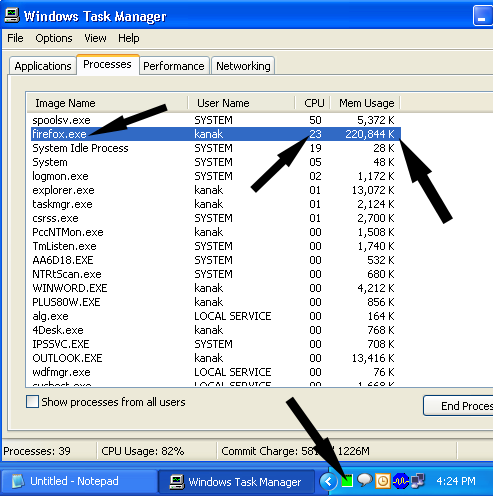Click the 13,072 K memory value

point(373,190)
